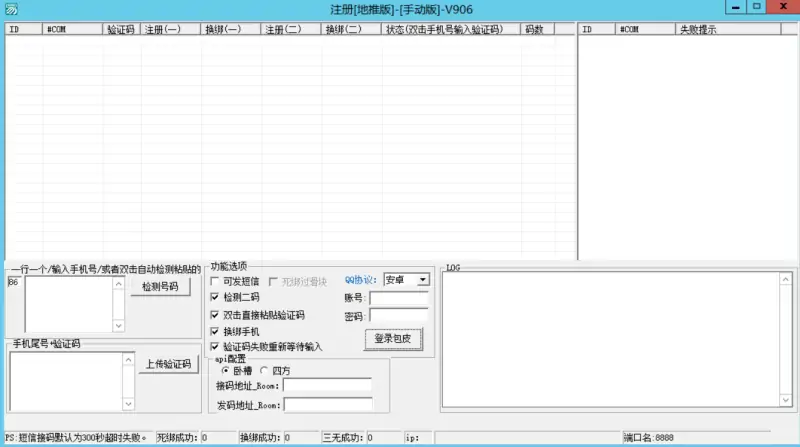800x447 pixels.
Task: Select the 四方 radio button
Action: tap(264, 370)
